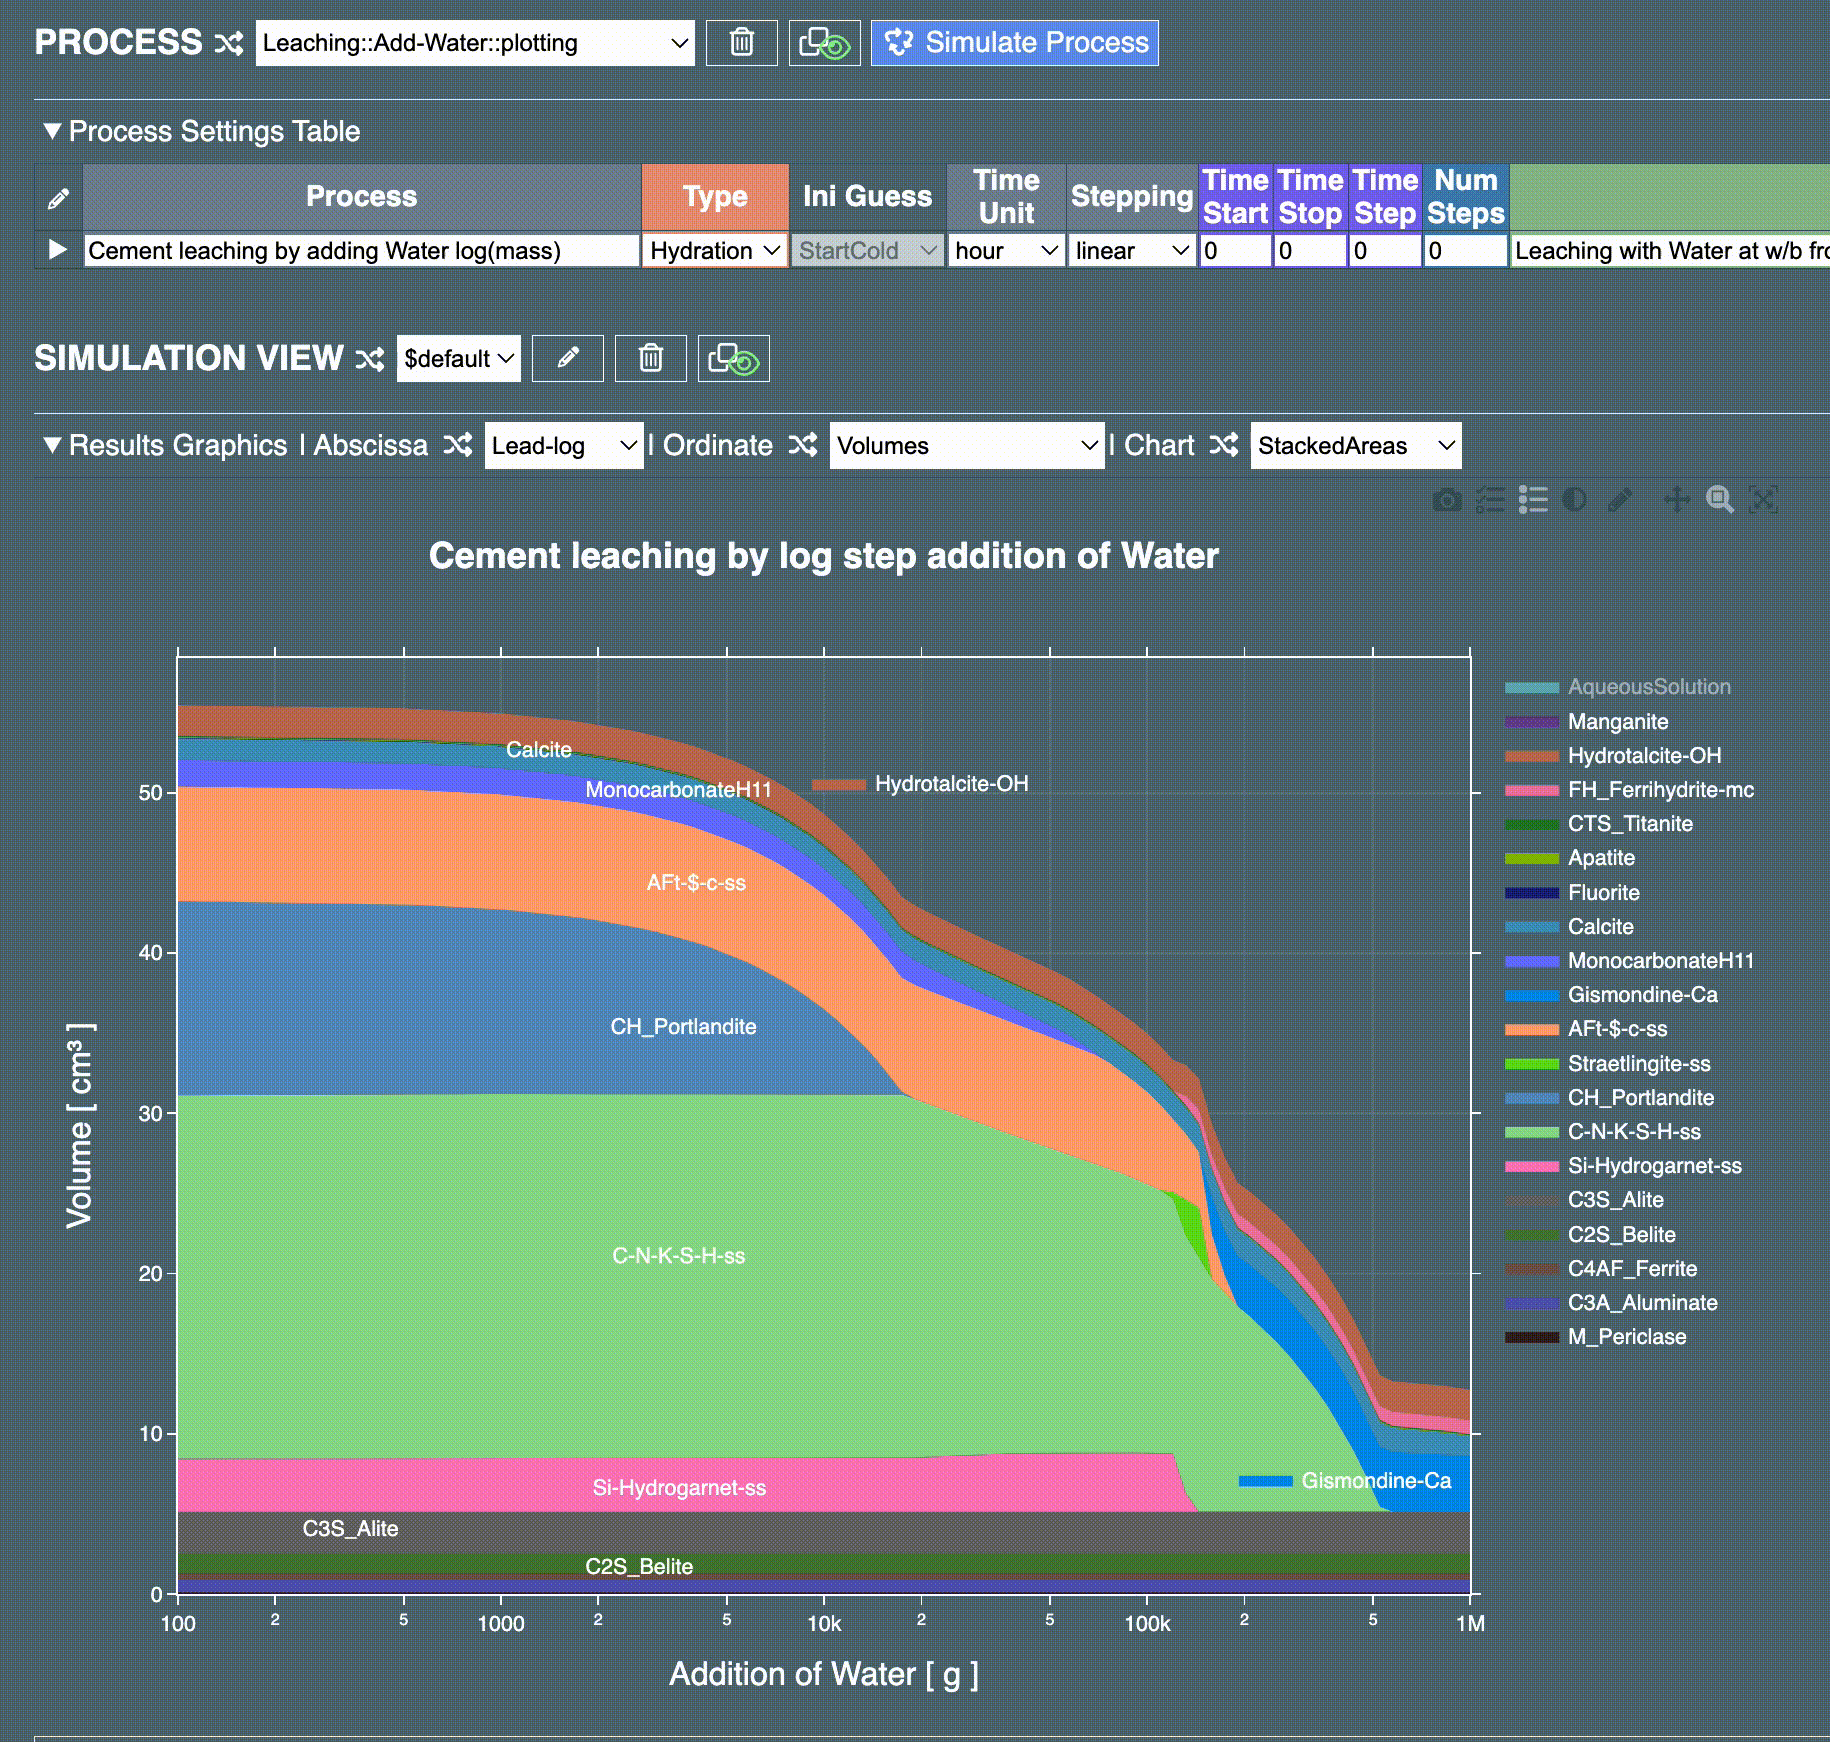This screenshot has height=1742, width=1830.
Task: Open the Ordinate Volumes dropdown
Action: tap(966, 446)
